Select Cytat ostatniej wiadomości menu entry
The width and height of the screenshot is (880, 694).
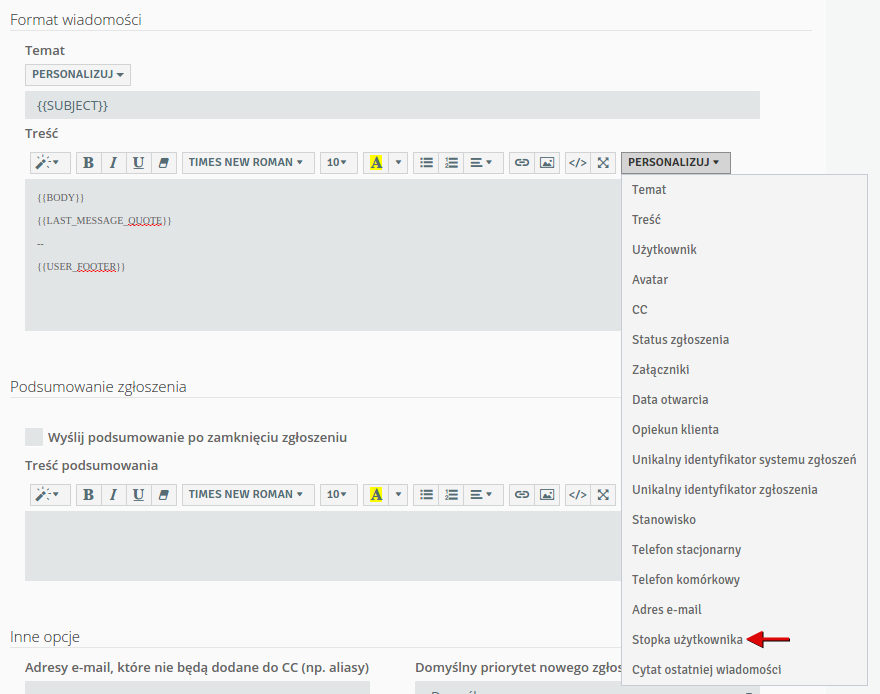tap(744, 670)
